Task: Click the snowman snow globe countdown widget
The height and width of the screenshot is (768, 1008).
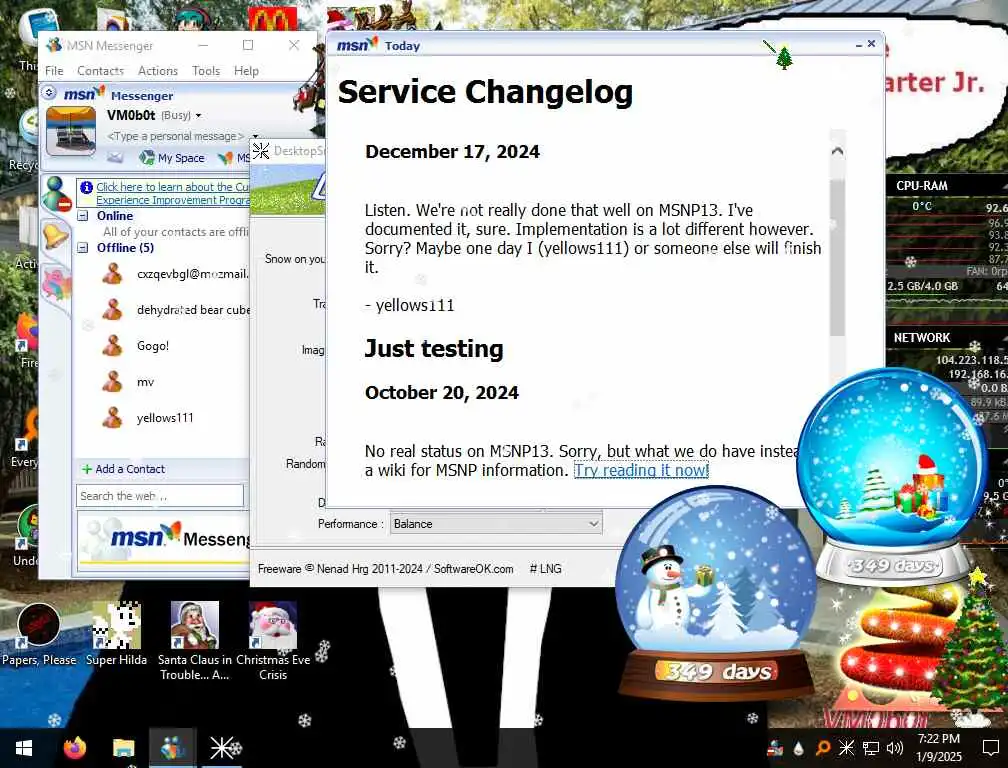Action: (x=717, y=594)
